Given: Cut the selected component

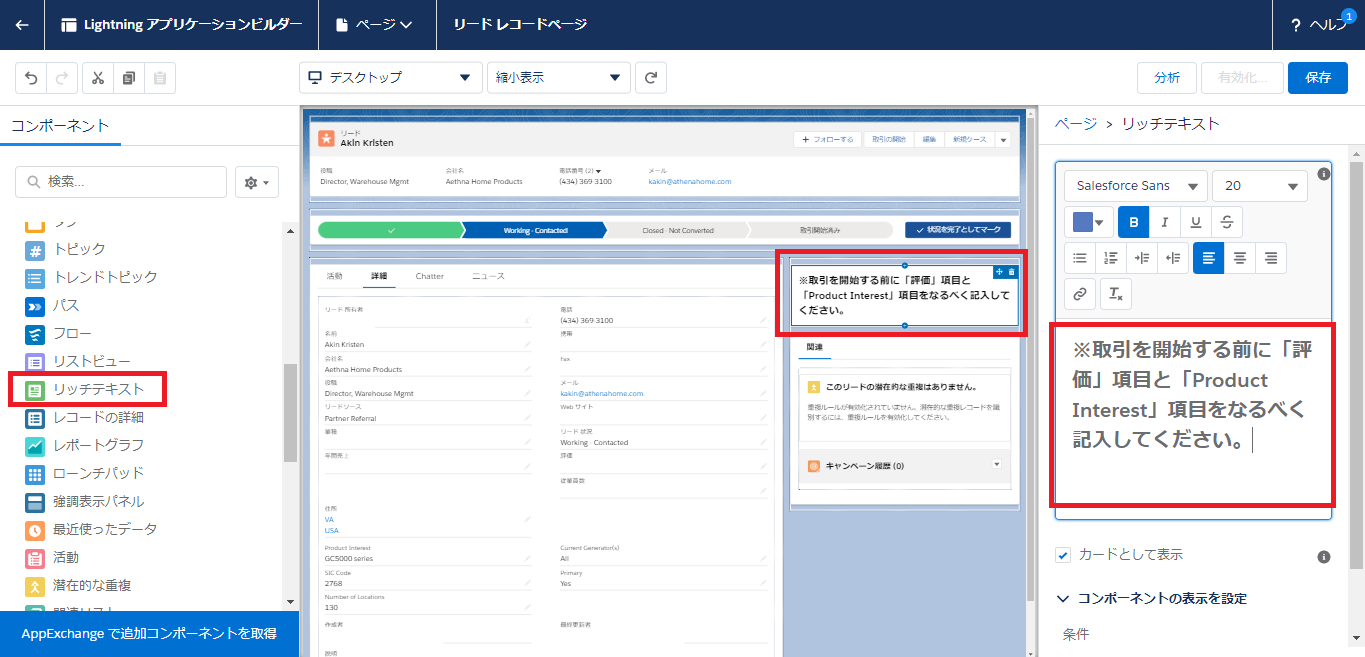Looking at the screenshot, I should point(98,78).
